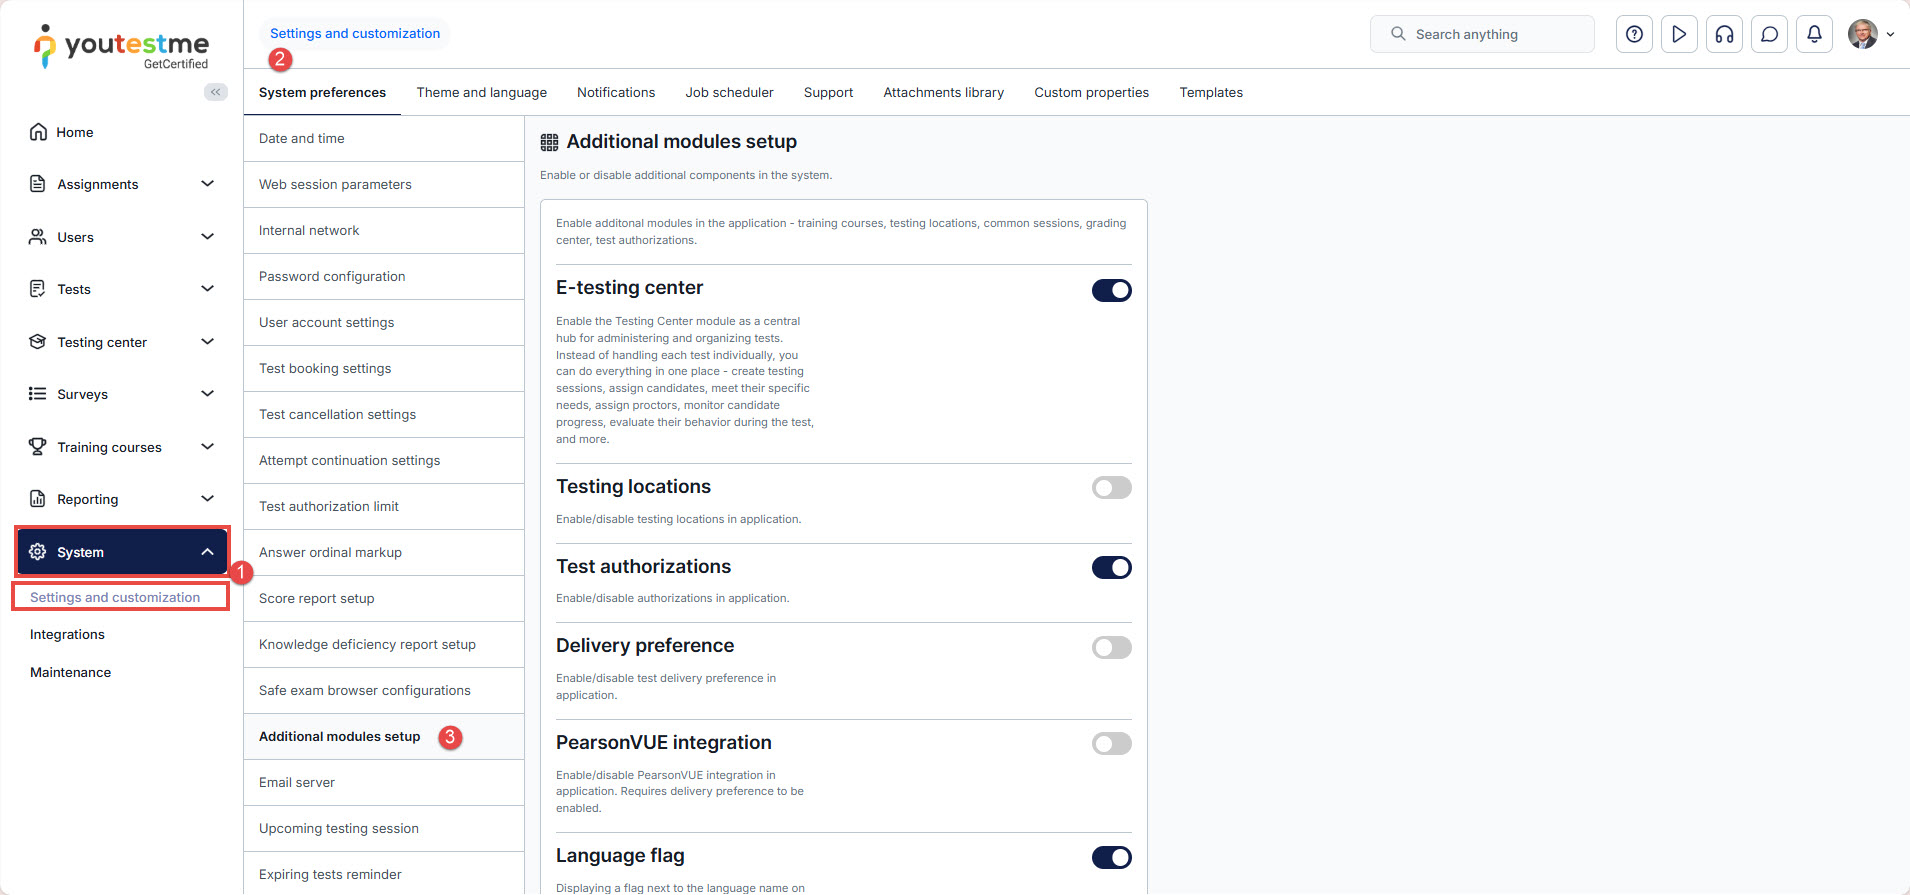Click the youtestme logo
Screen dimensions: 1910x895
pyautogui.click(x=122, y=46)
